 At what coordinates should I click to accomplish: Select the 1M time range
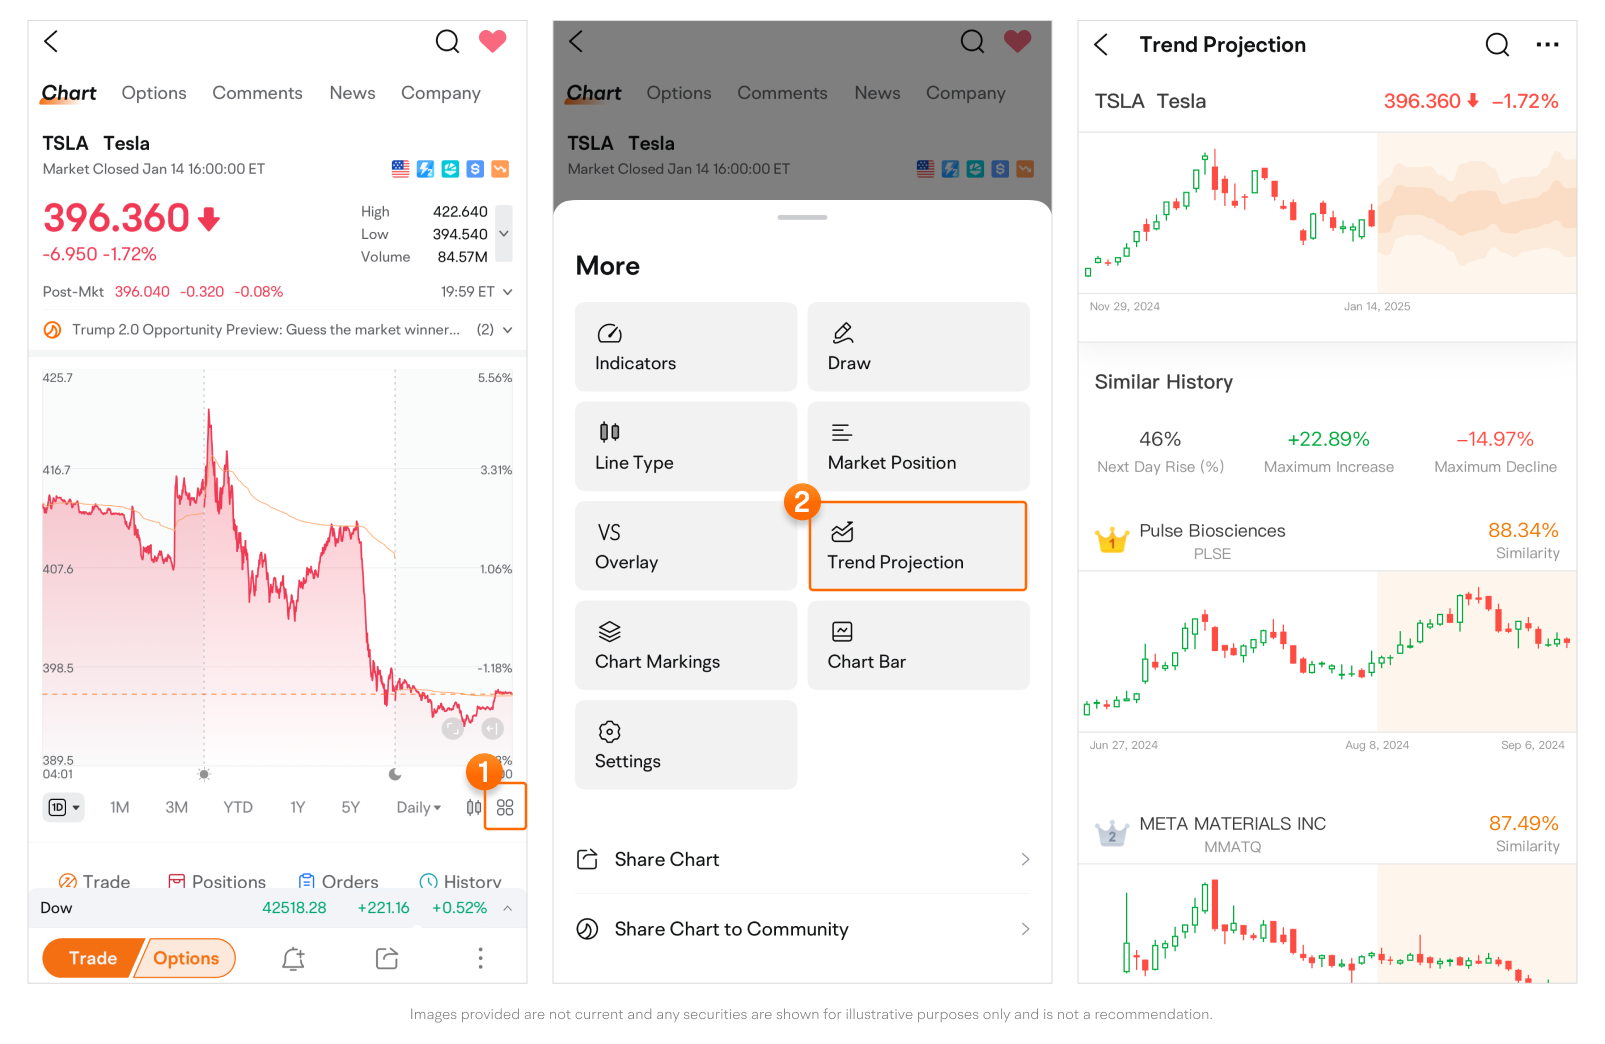120,808
